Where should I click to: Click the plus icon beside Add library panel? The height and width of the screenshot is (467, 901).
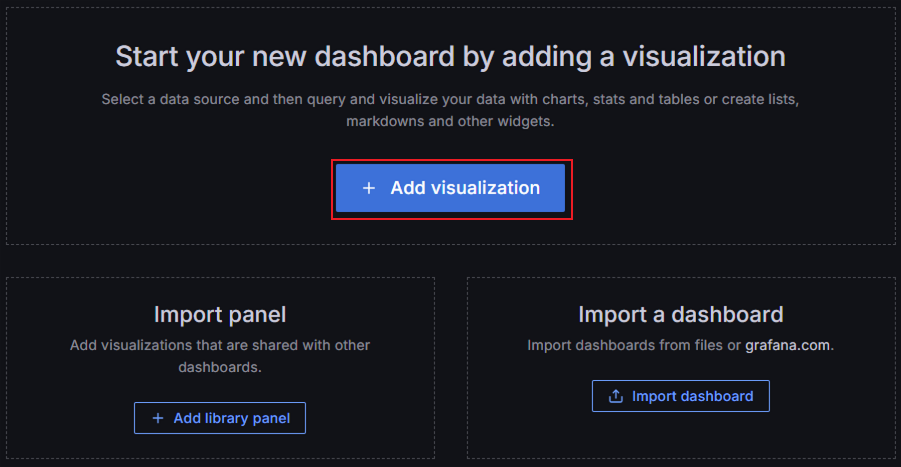point(158,418)
